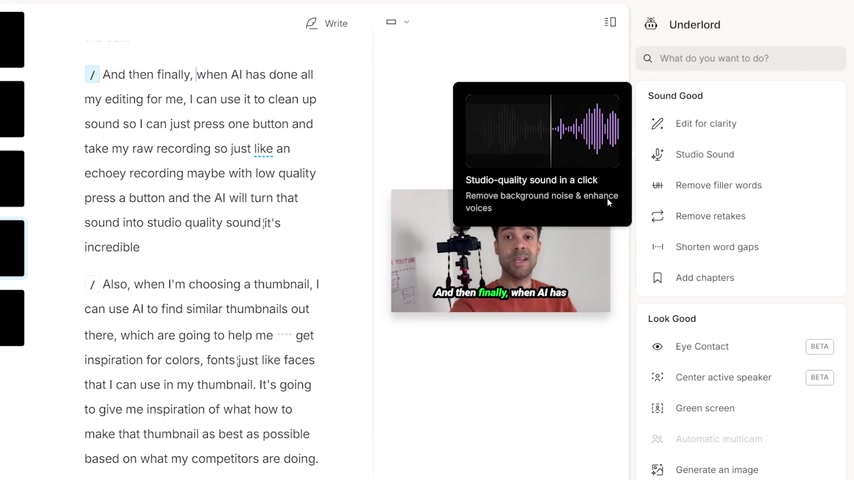Image resolution: width=854 pixels, height=480 pixels.
Task: Toggle the side panel layout icon
Action: tap(611, 22)
